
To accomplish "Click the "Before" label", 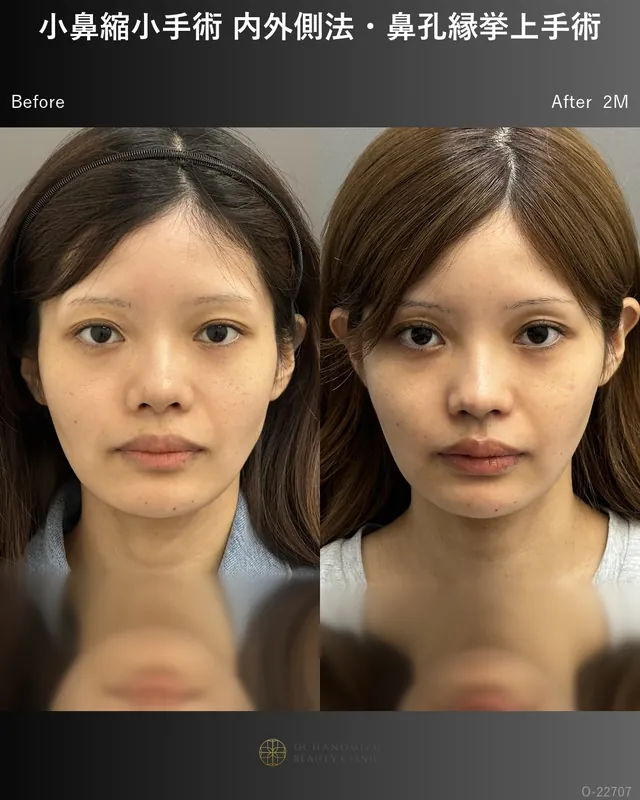I will (38, 102).
